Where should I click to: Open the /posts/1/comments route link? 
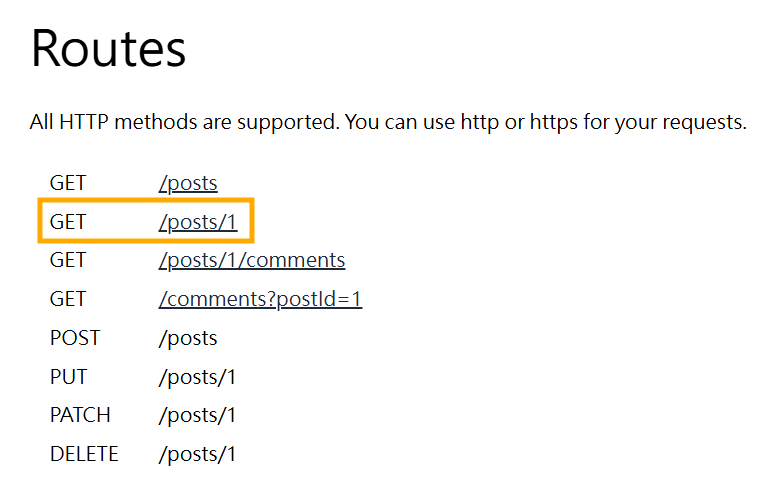pos(252,260)
